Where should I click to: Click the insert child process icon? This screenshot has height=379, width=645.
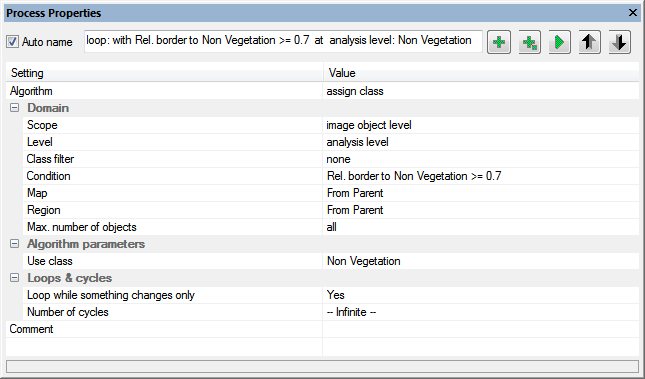click(529, 42)
